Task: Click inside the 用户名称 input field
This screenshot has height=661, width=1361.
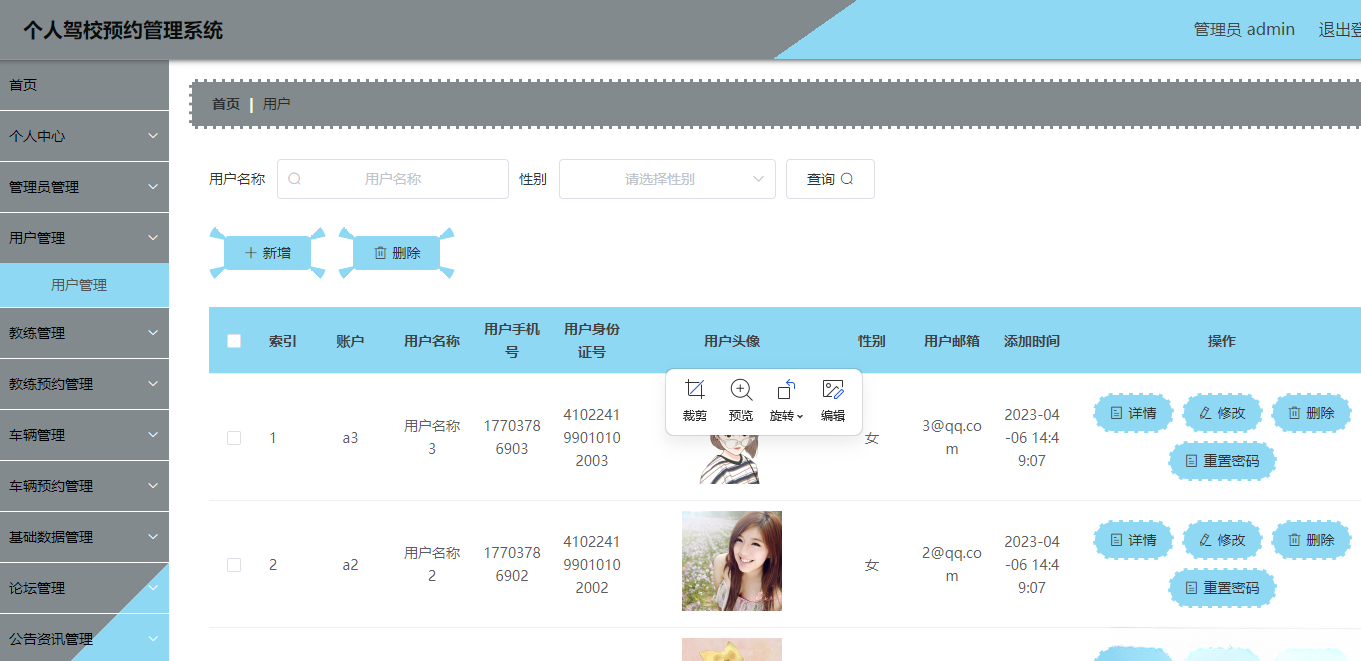Action: click(400, 178)
